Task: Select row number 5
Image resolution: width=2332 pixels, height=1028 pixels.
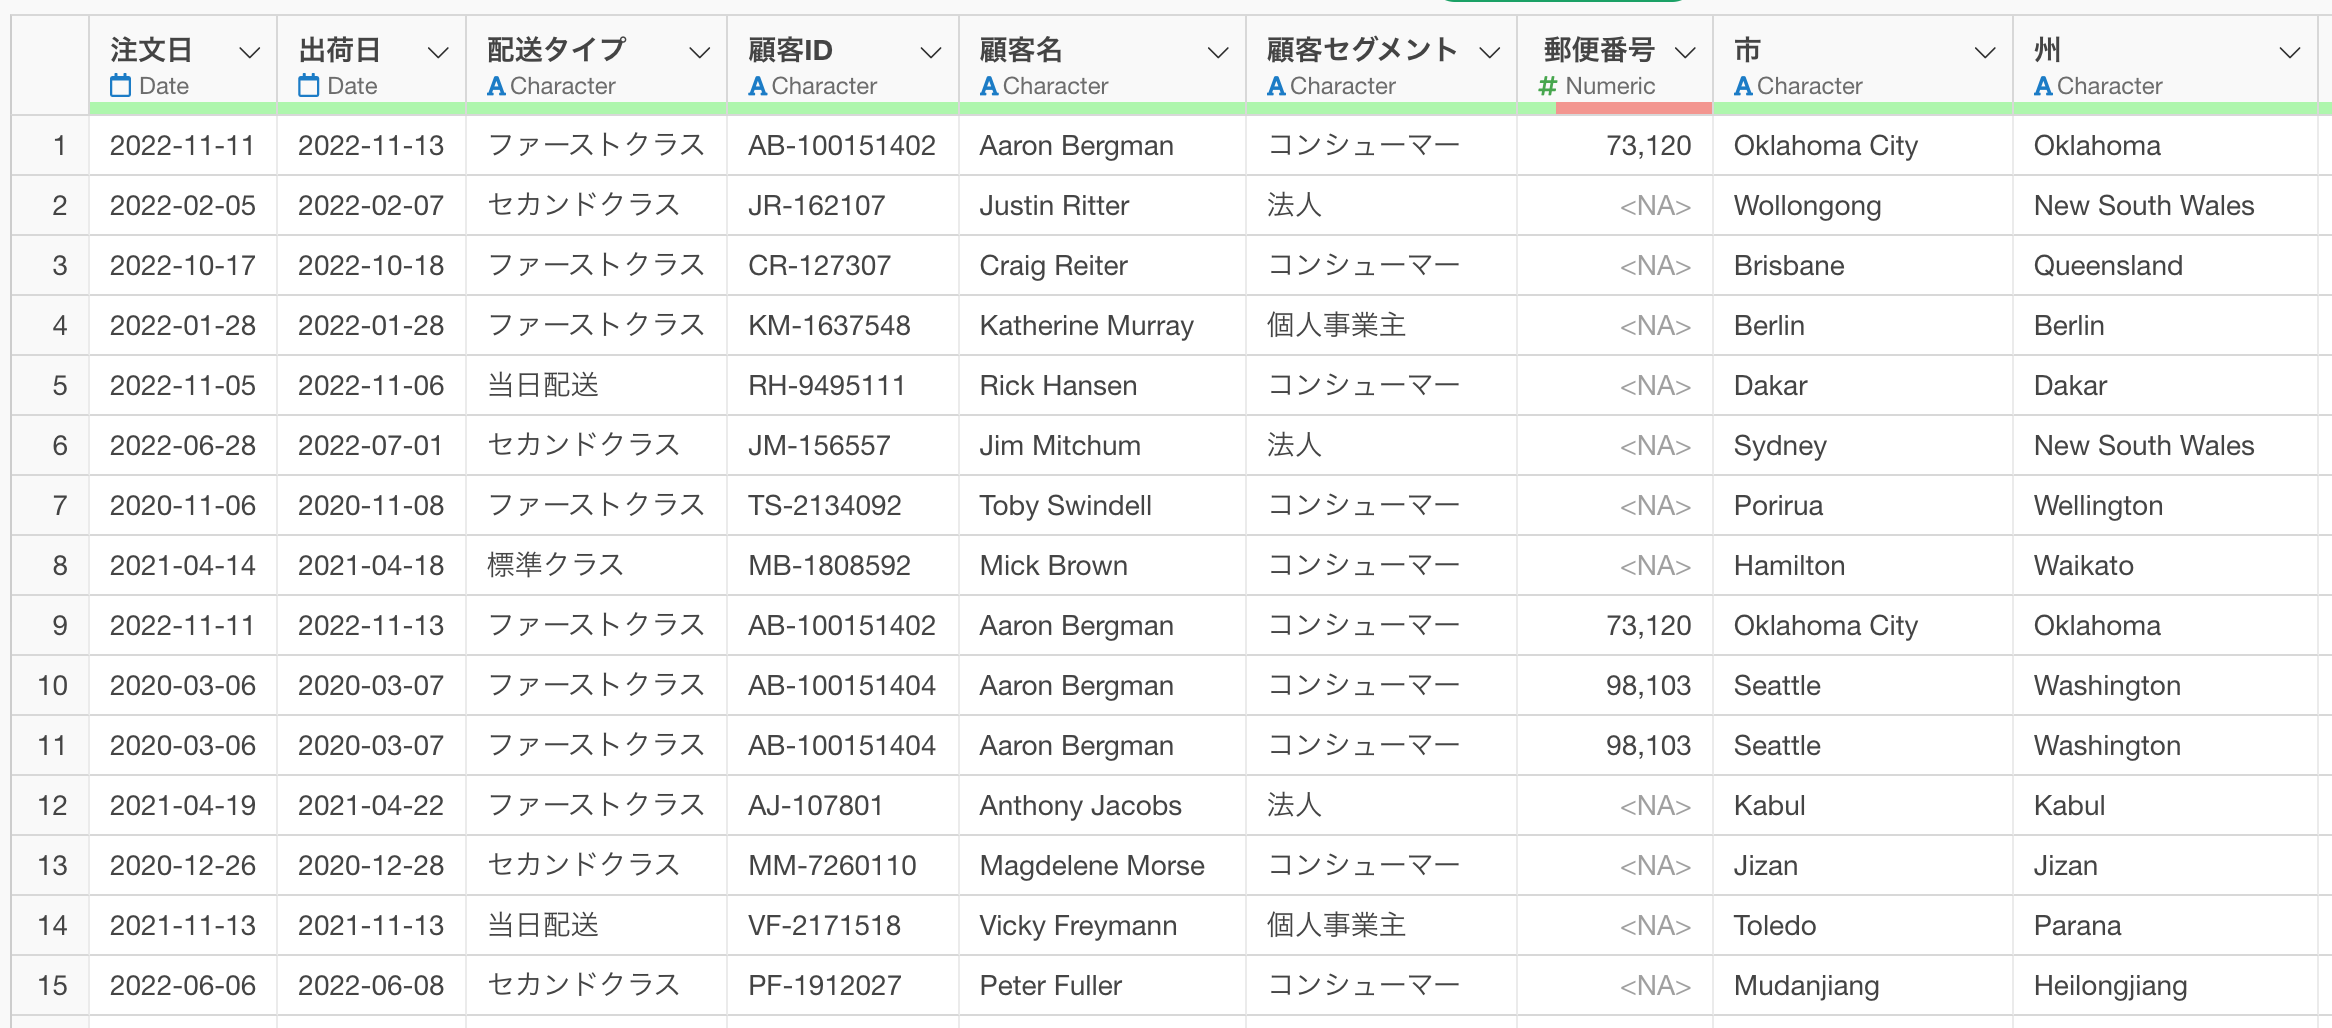Action: pos(59,386)
